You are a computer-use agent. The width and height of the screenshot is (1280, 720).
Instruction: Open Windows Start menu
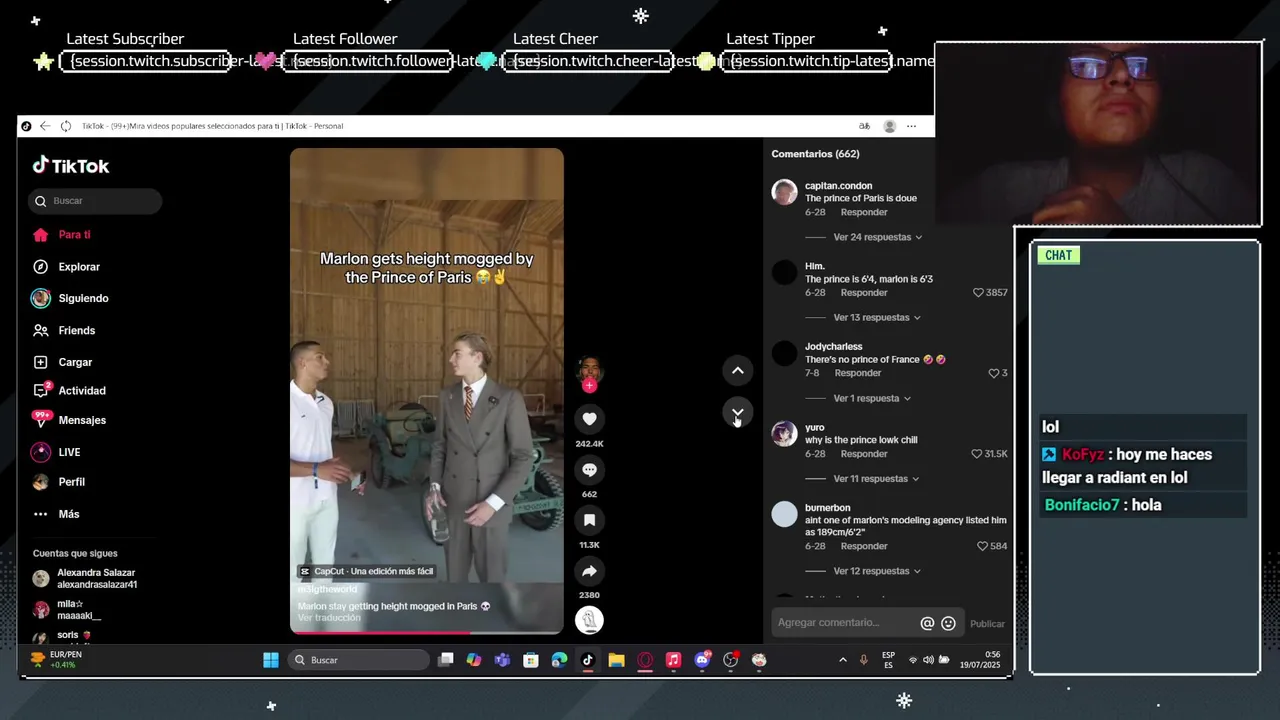click(x=271, y=660)
